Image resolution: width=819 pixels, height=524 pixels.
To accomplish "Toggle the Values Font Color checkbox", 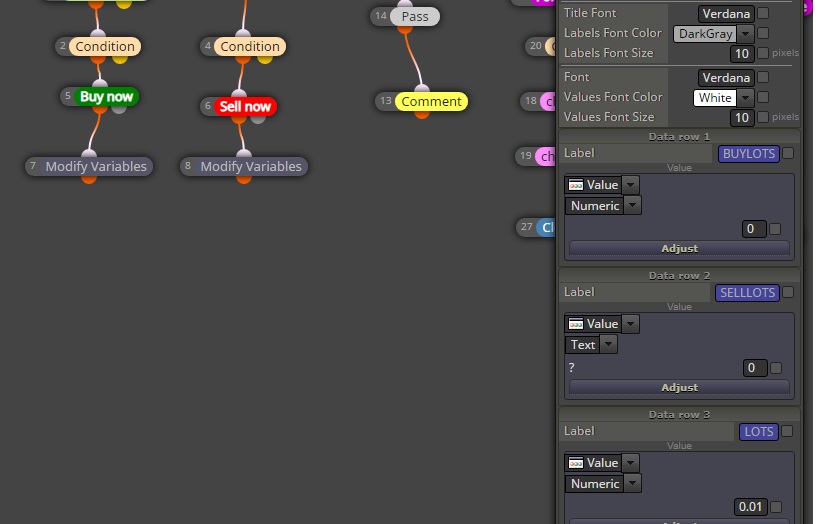I will (763, 97).
